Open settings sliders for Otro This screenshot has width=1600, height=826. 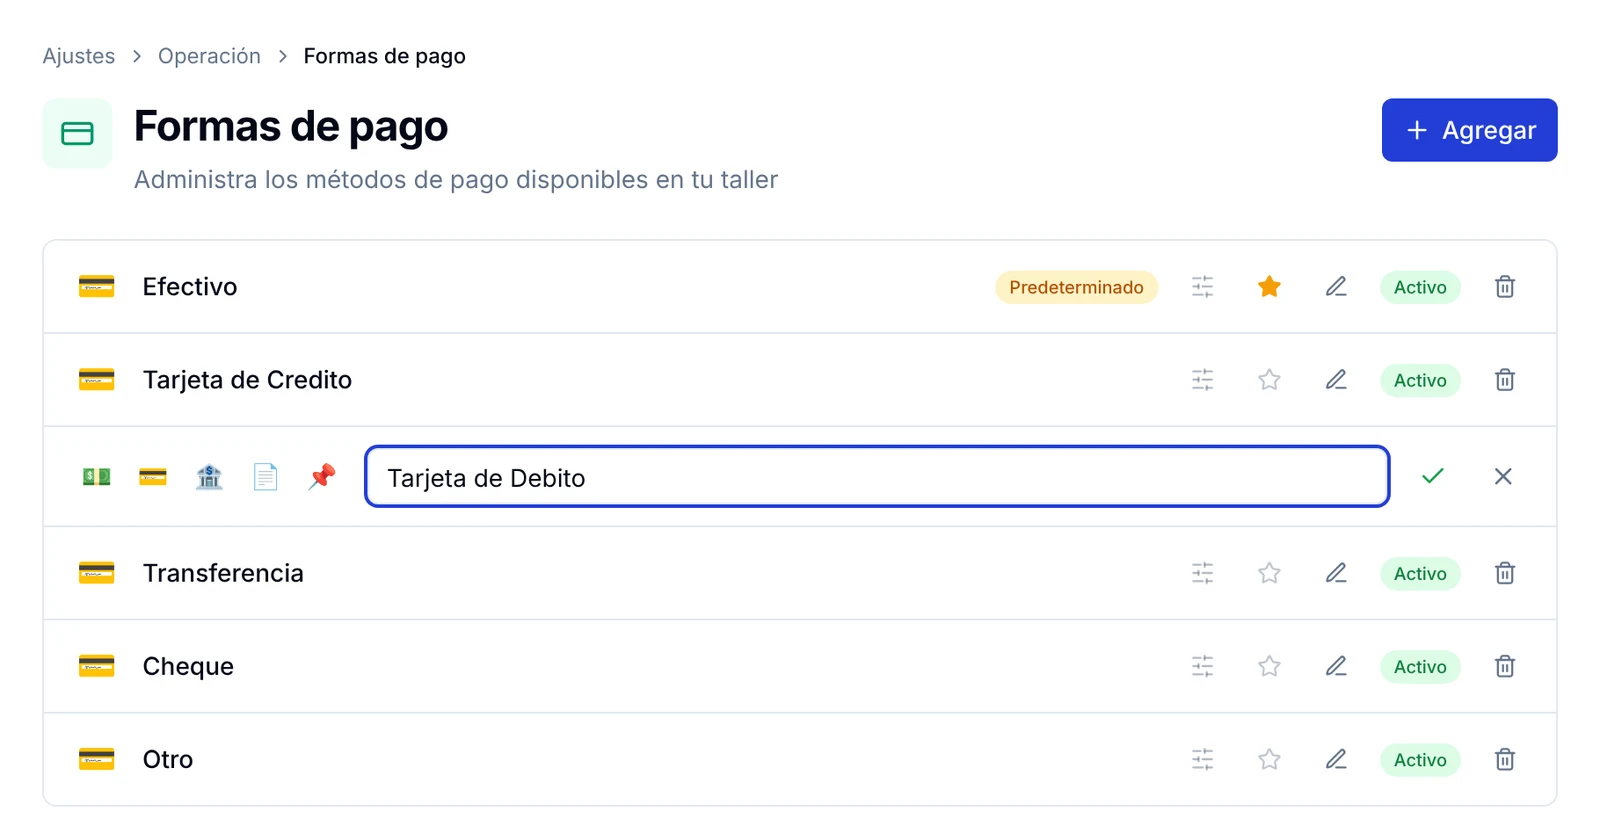point(1202,759)
